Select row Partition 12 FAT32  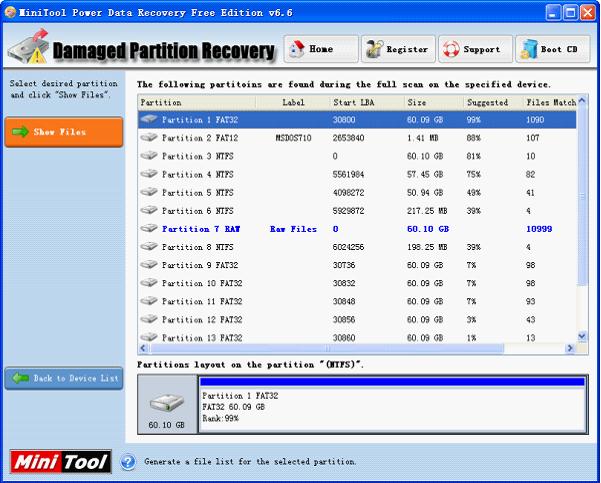[357, 319]
